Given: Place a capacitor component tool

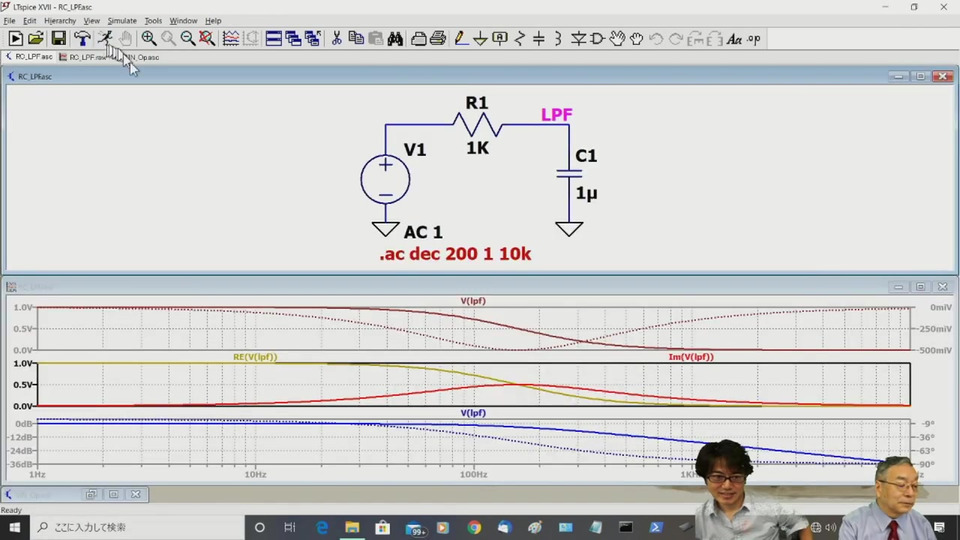Looking at the screenshot, I should point(539,39).
